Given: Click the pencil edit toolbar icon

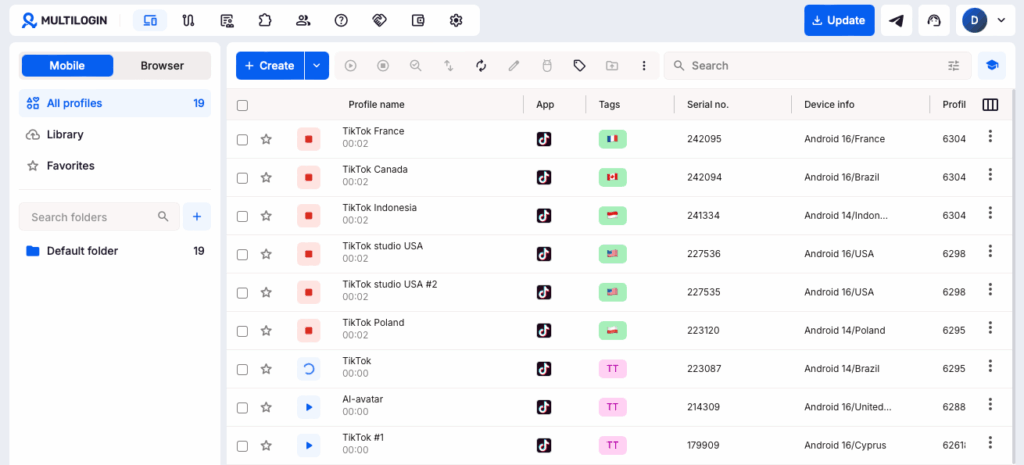Looking at the screenshot, I should click(x=514, y=65).
